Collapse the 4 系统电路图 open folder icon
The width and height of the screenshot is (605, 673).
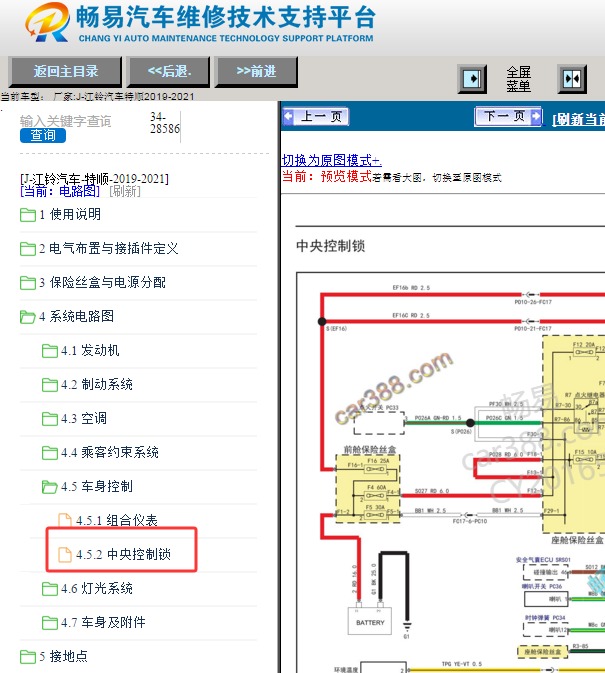(28, 317)
